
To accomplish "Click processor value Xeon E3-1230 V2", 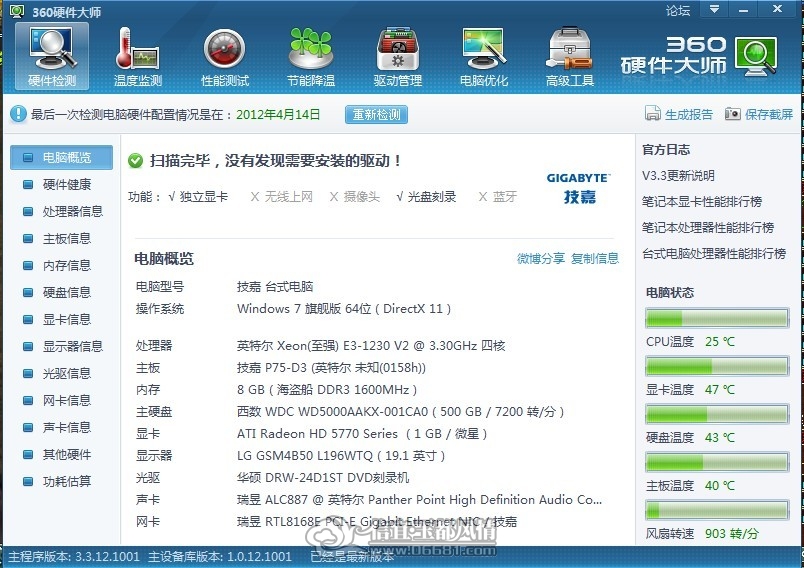I will 371,346.
